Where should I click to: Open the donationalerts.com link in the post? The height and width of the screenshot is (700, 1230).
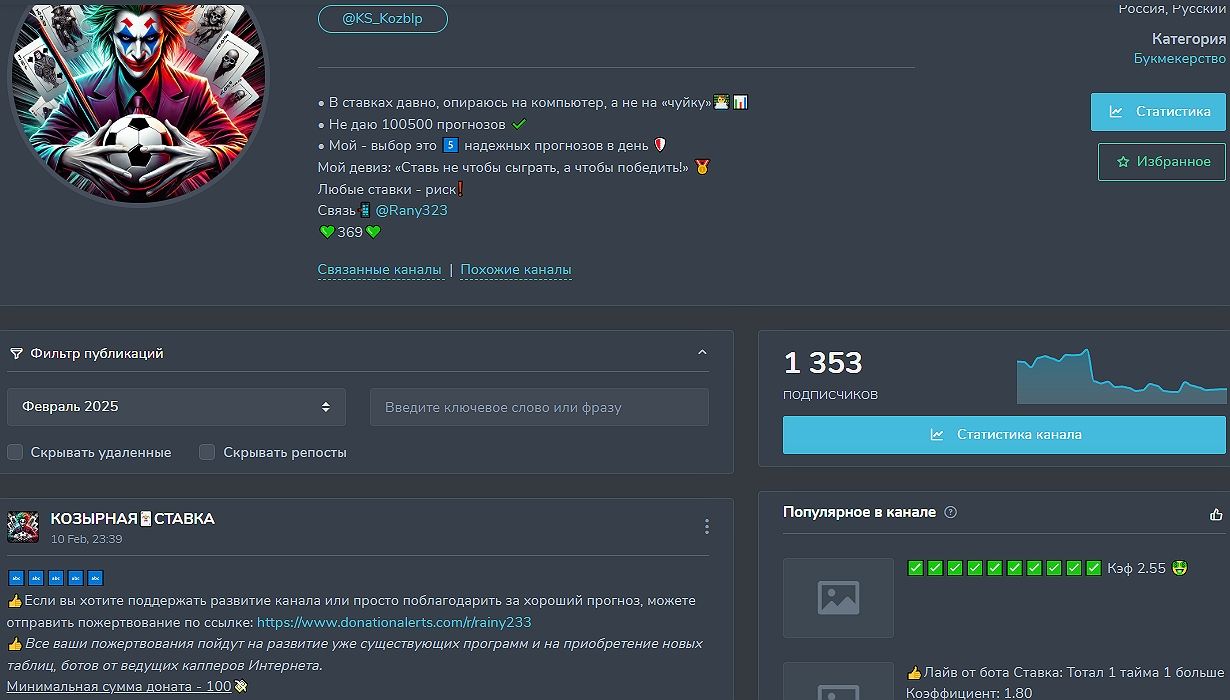394,622
